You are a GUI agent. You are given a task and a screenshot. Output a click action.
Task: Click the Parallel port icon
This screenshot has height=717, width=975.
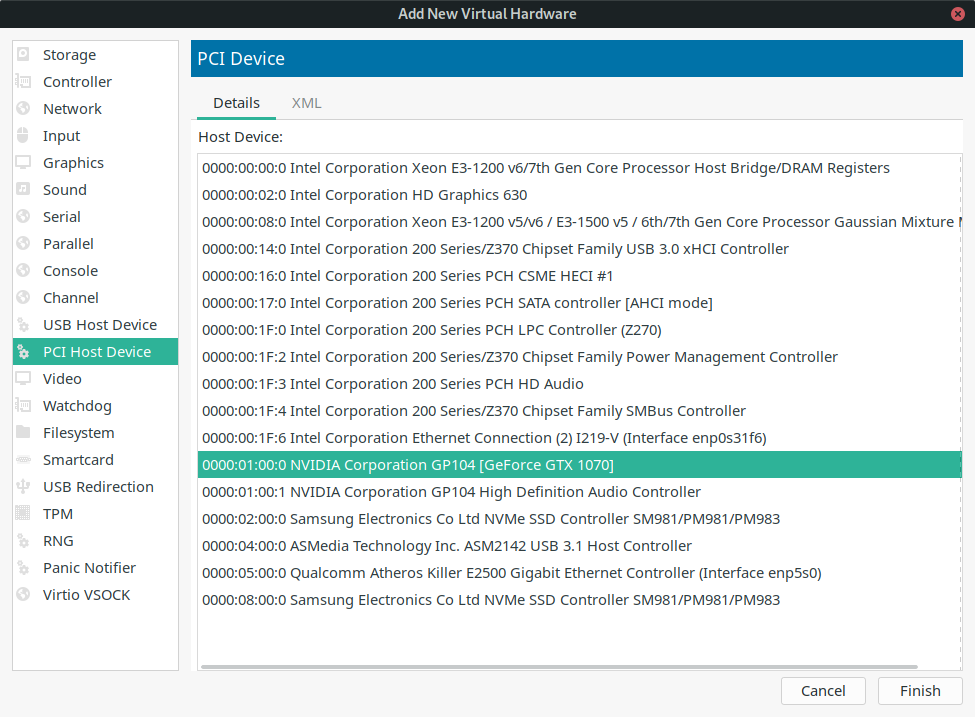(x=23, y=244)
